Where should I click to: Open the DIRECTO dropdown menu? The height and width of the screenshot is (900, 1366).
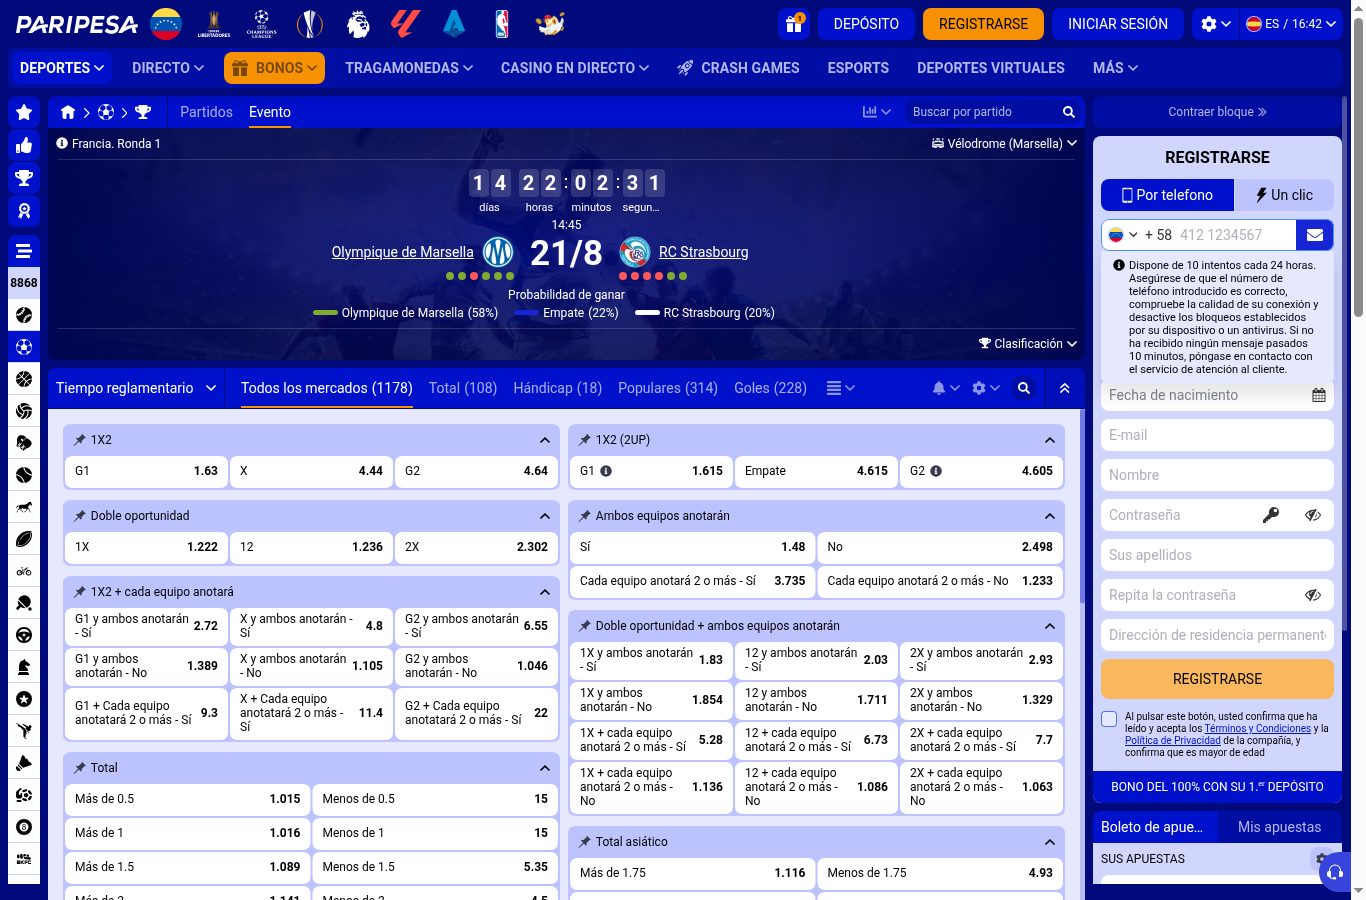click(x=168, y=68)
